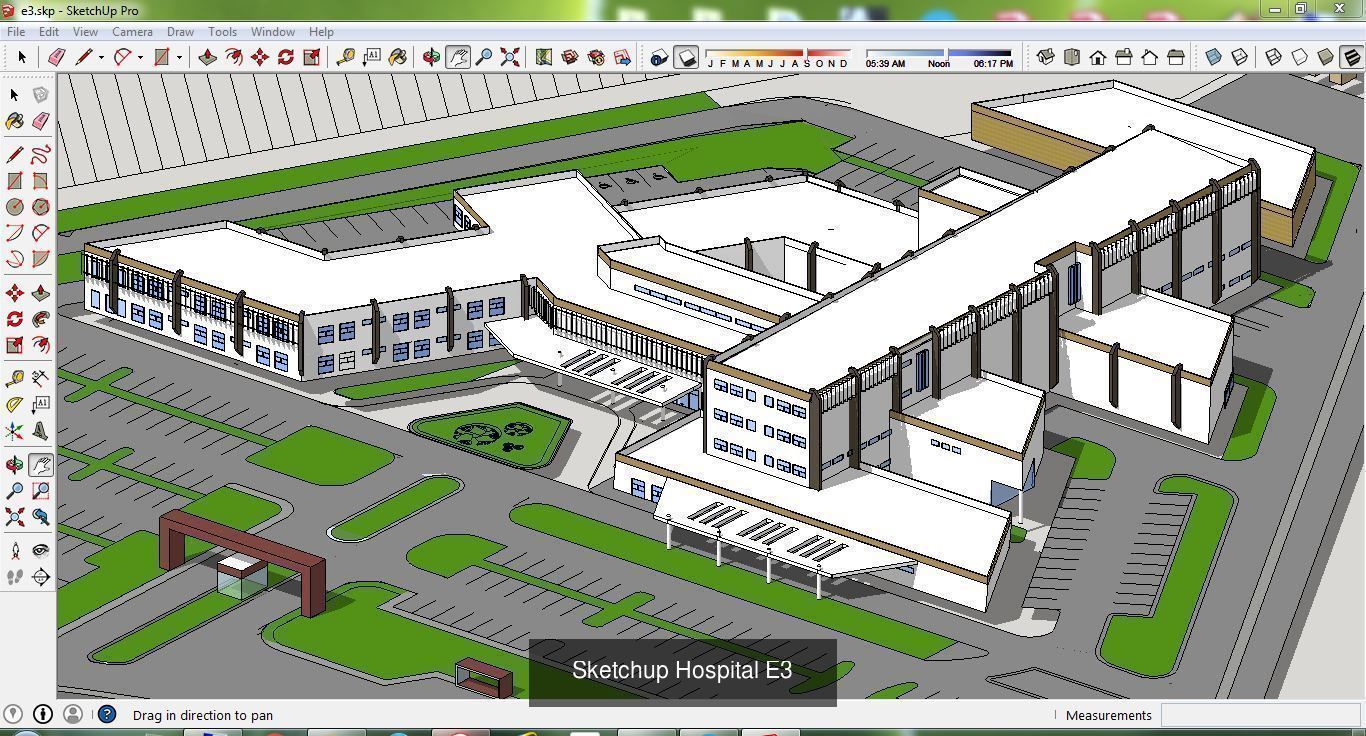Select the Section Plane tool

(x=40, y=576)
